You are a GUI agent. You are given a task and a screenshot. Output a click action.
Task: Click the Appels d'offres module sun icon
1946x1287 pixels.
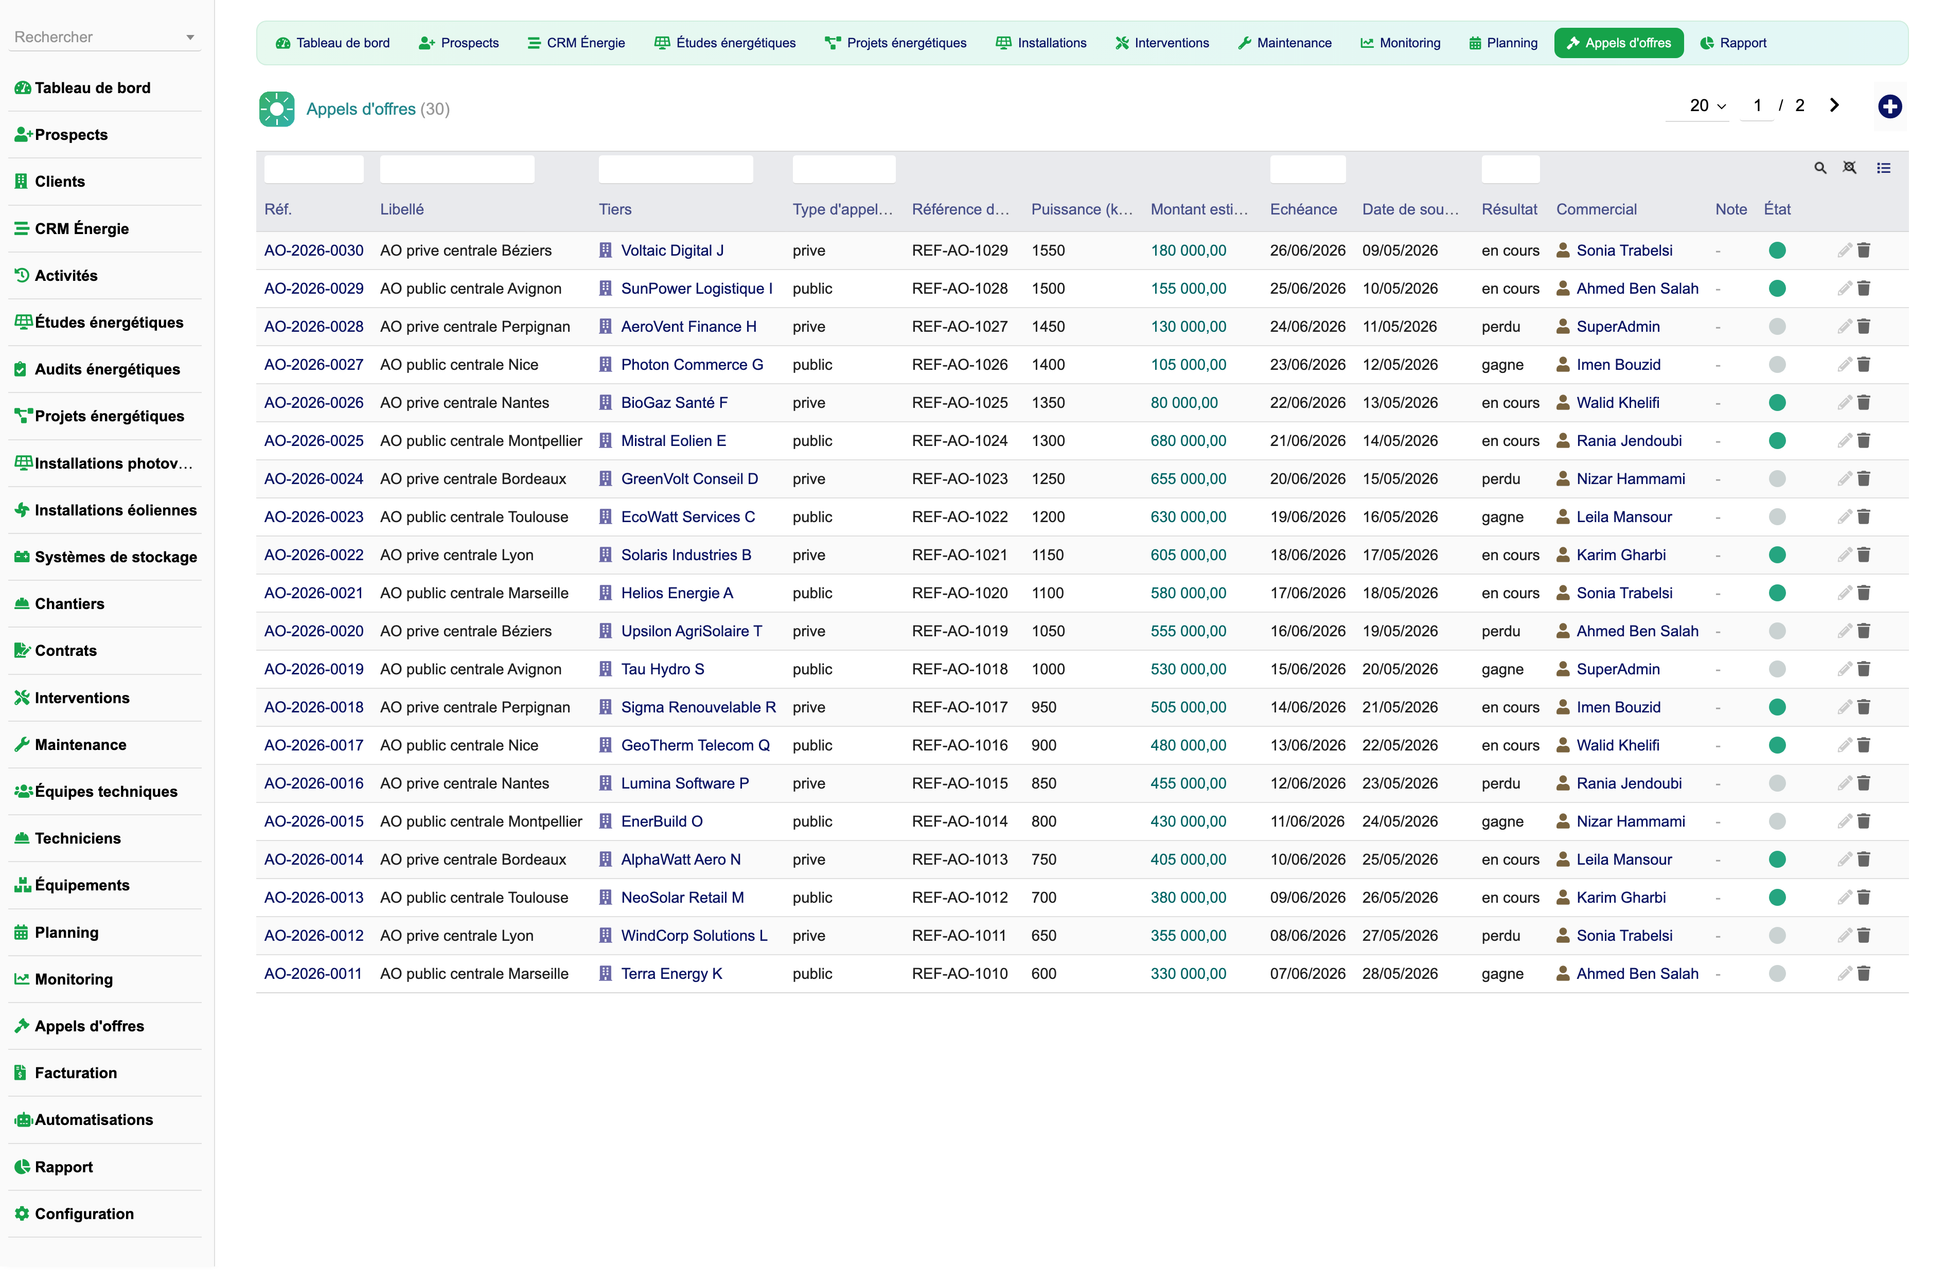[277, 109]
